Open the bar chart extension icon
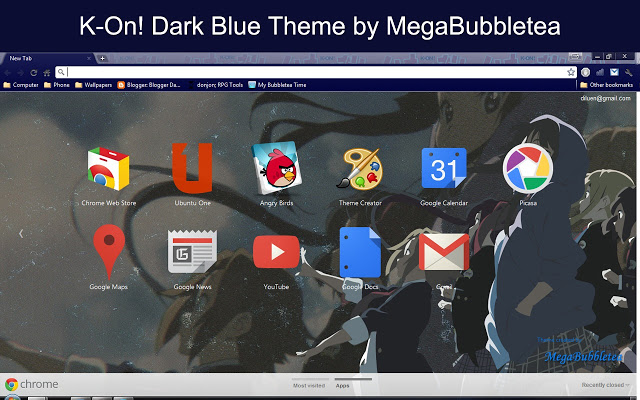Image resolution: width=640 pixels, height=400 pixels. click(x=600, y=72)
